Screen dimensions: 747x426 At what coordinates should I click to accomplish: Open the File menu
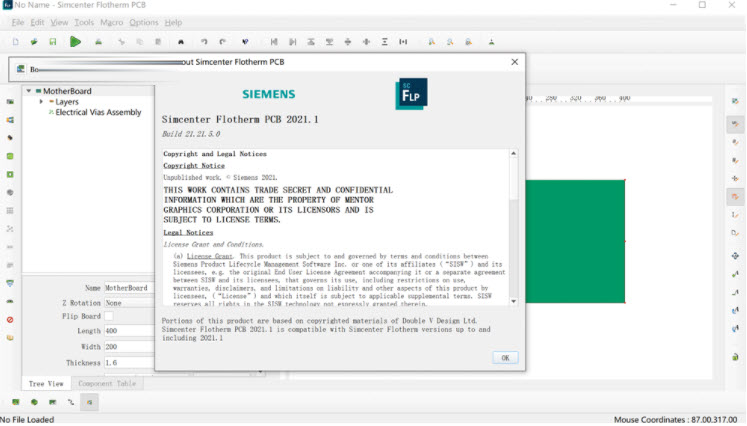tap(18, 22)
